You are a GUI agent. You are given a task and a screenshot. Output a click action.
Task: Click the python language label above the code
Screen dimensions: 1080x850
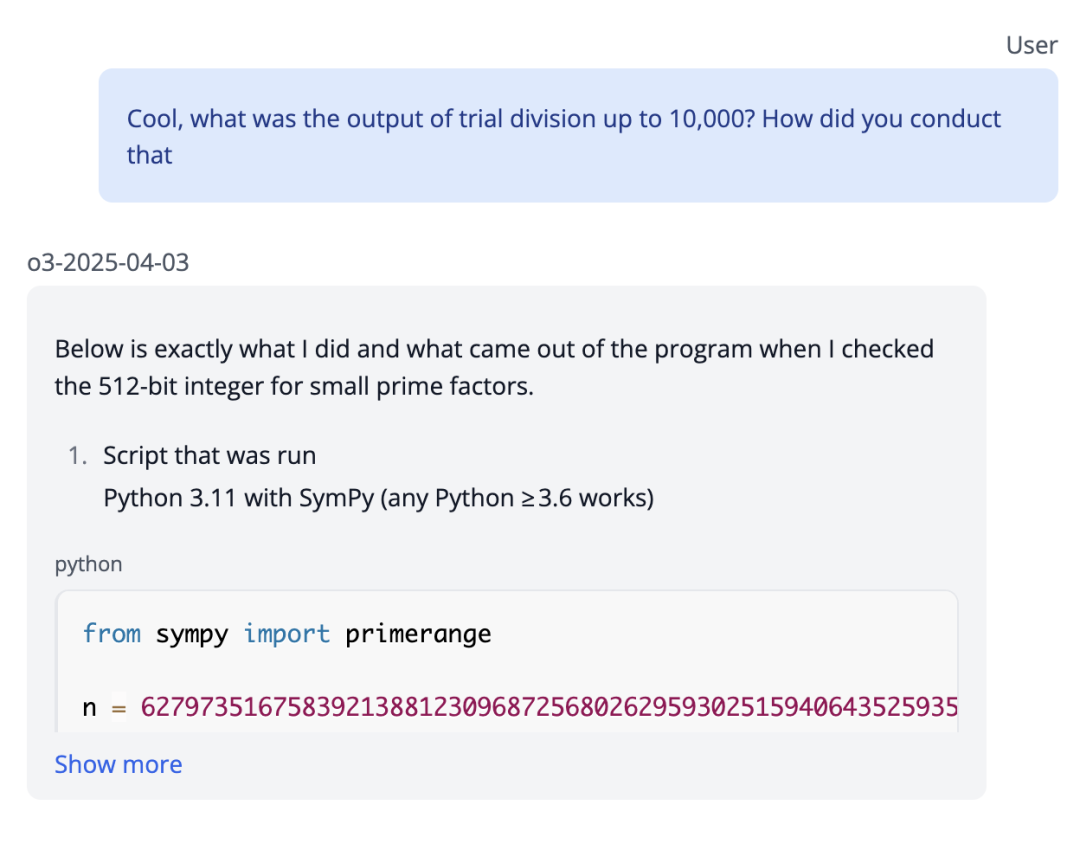point(88,565)
